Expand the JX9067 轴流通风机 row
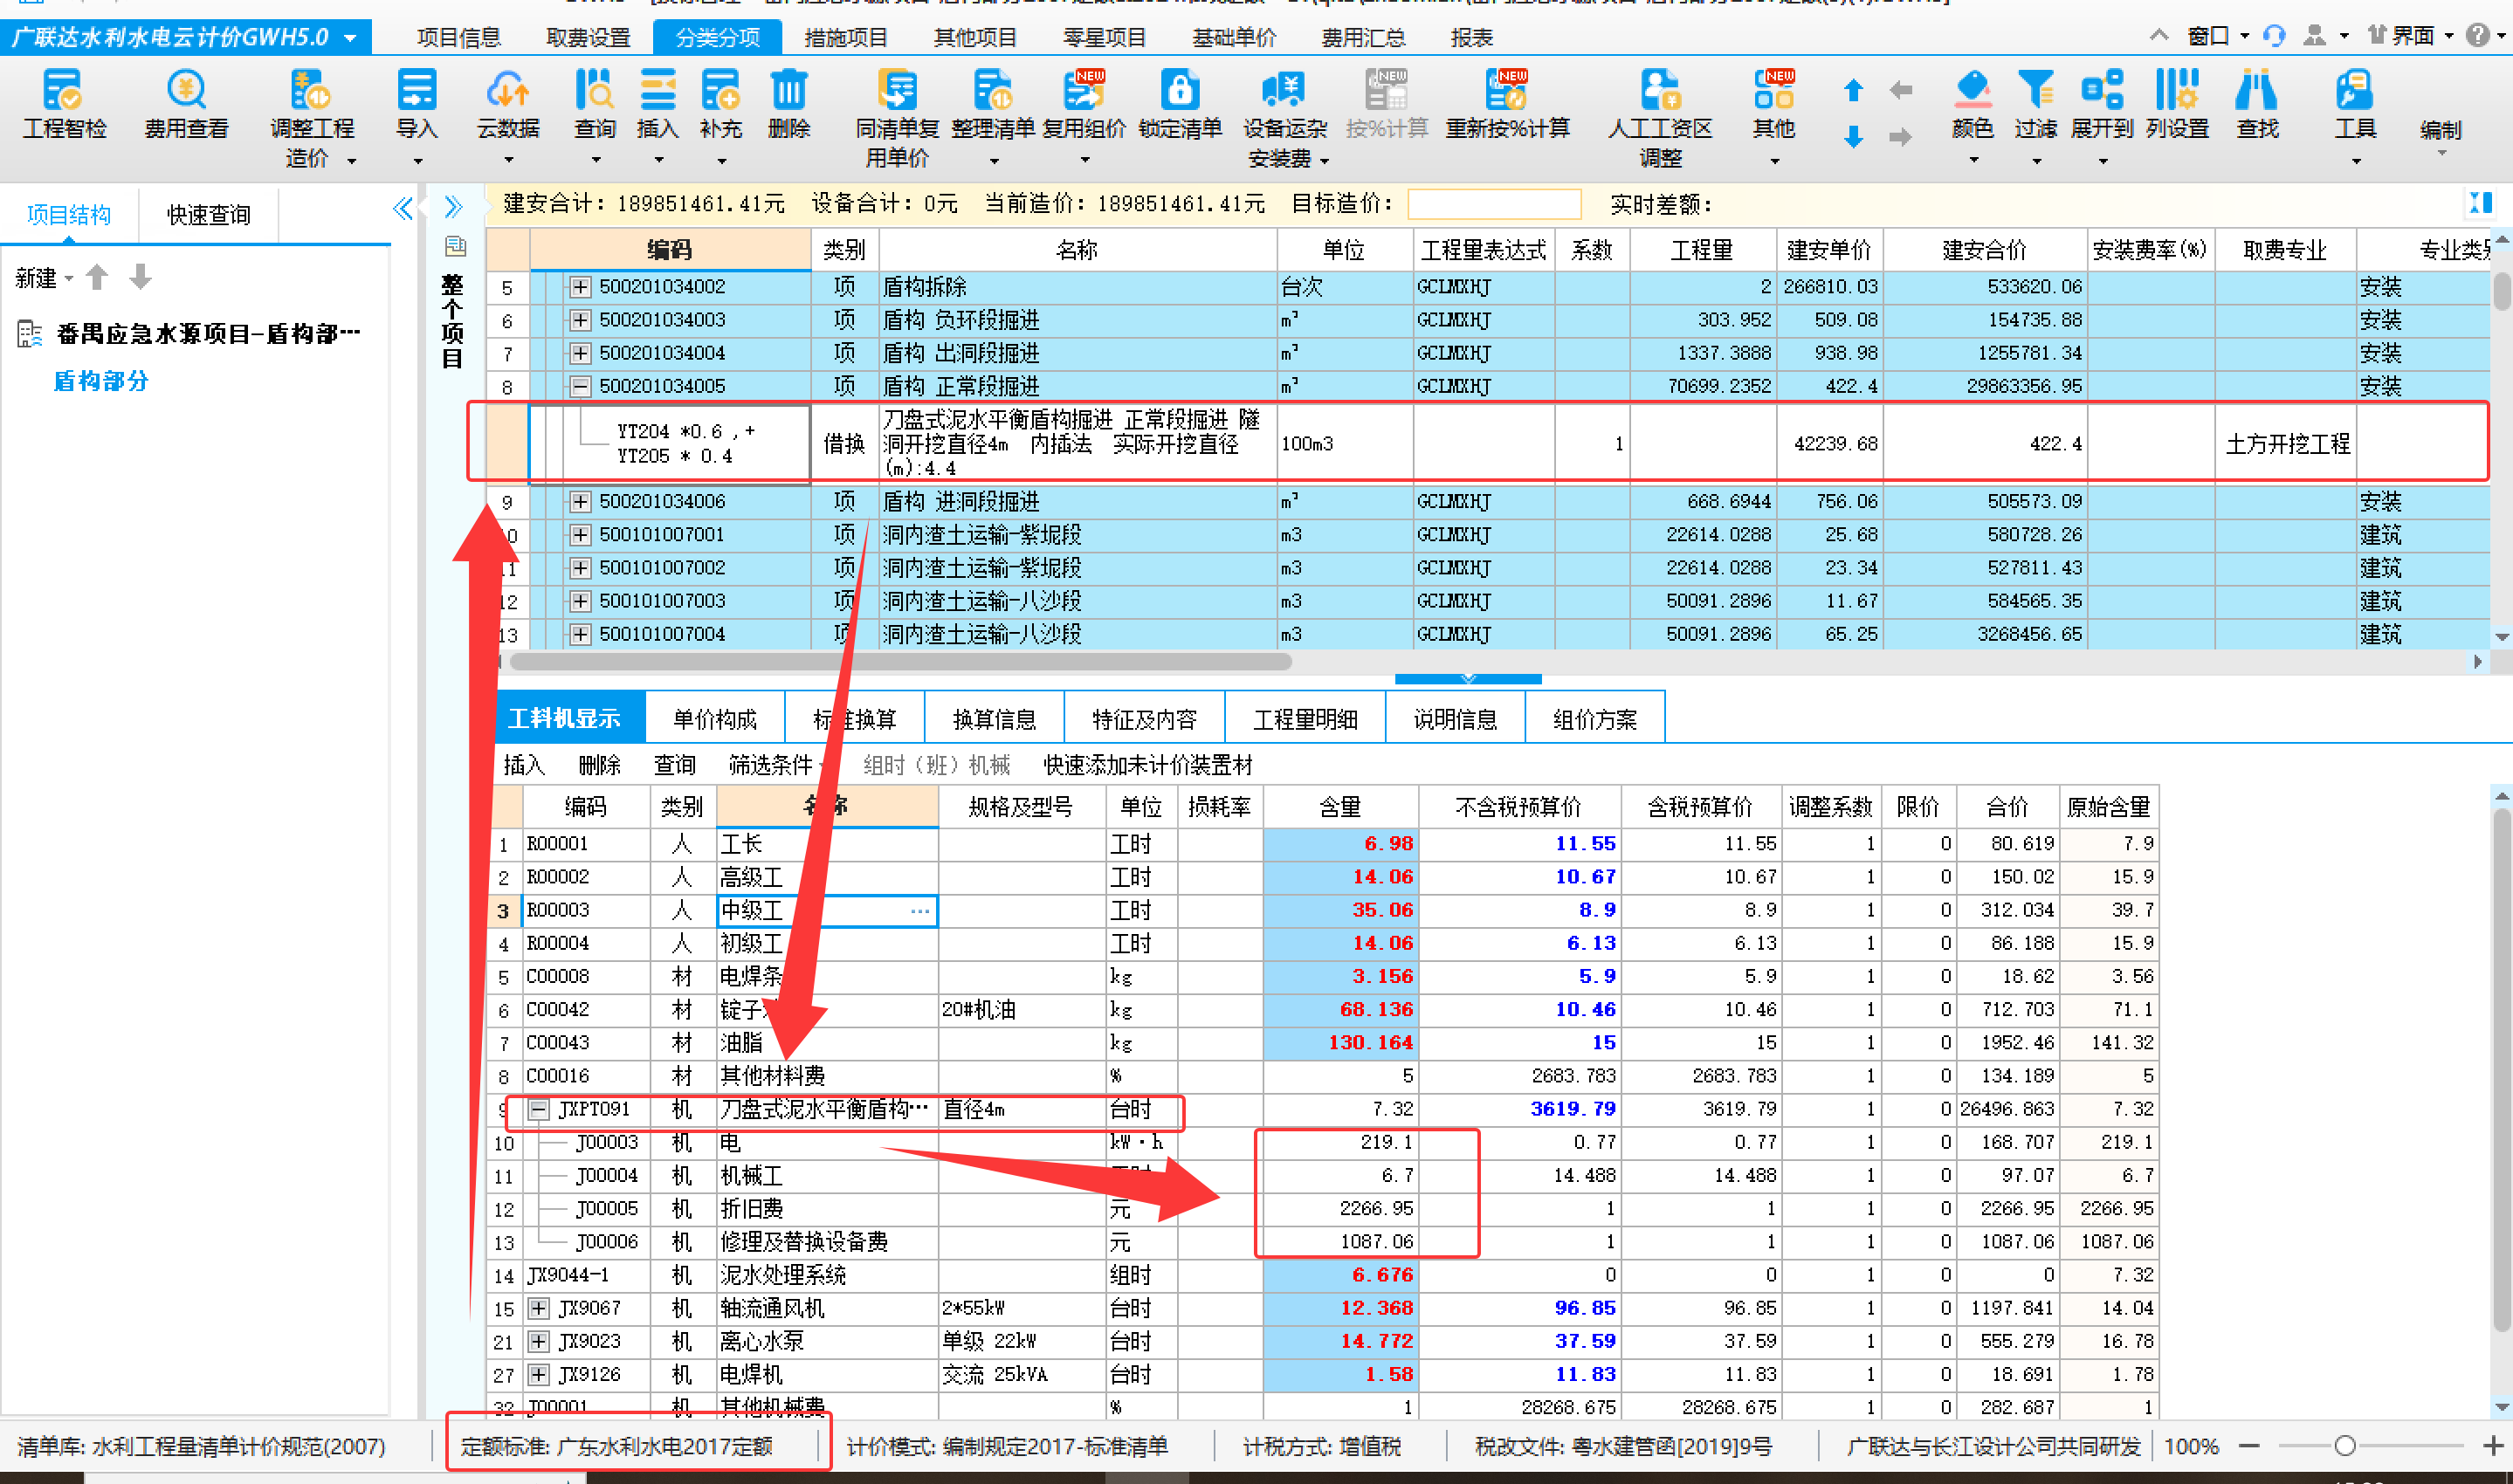2513x1484 pixels. click(x=539, y=1308)
